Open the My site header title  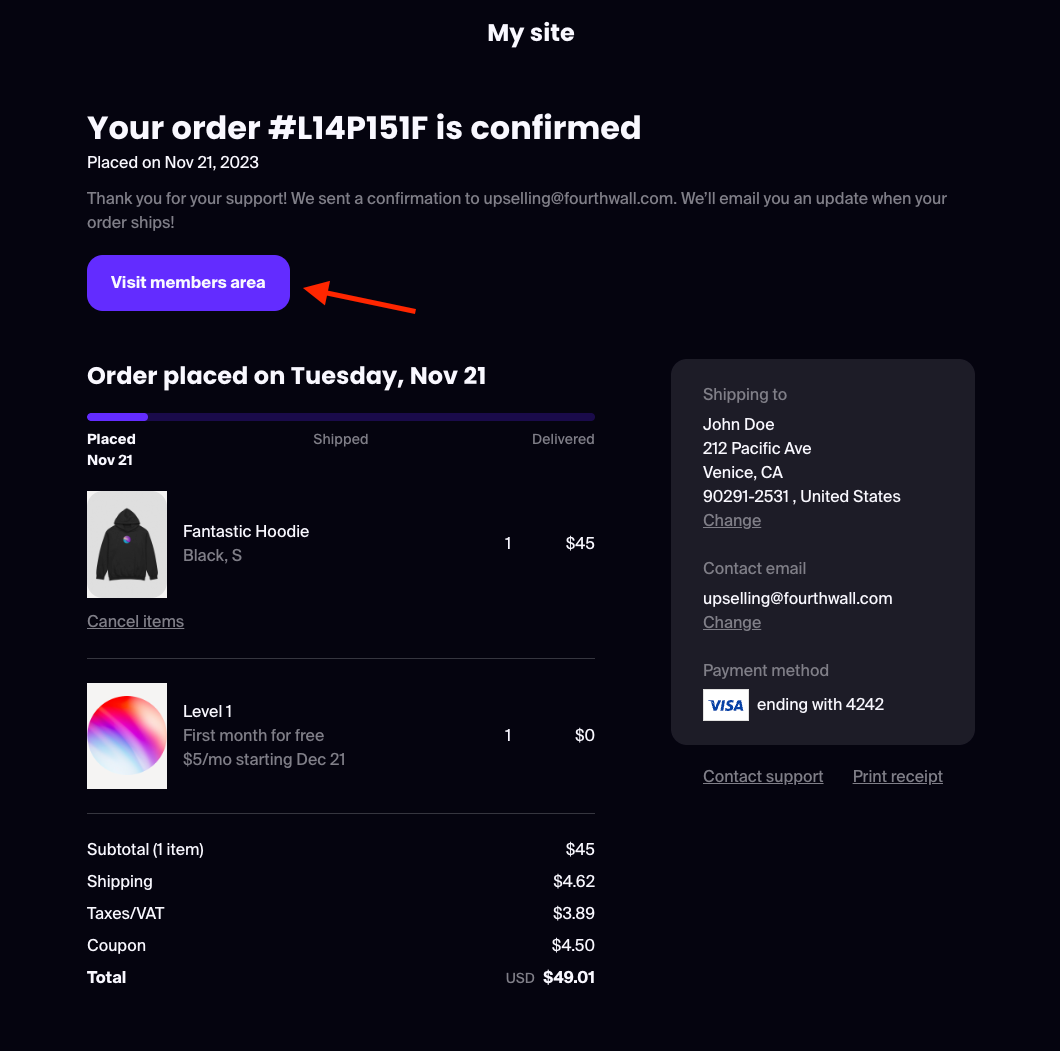[530, 33]
